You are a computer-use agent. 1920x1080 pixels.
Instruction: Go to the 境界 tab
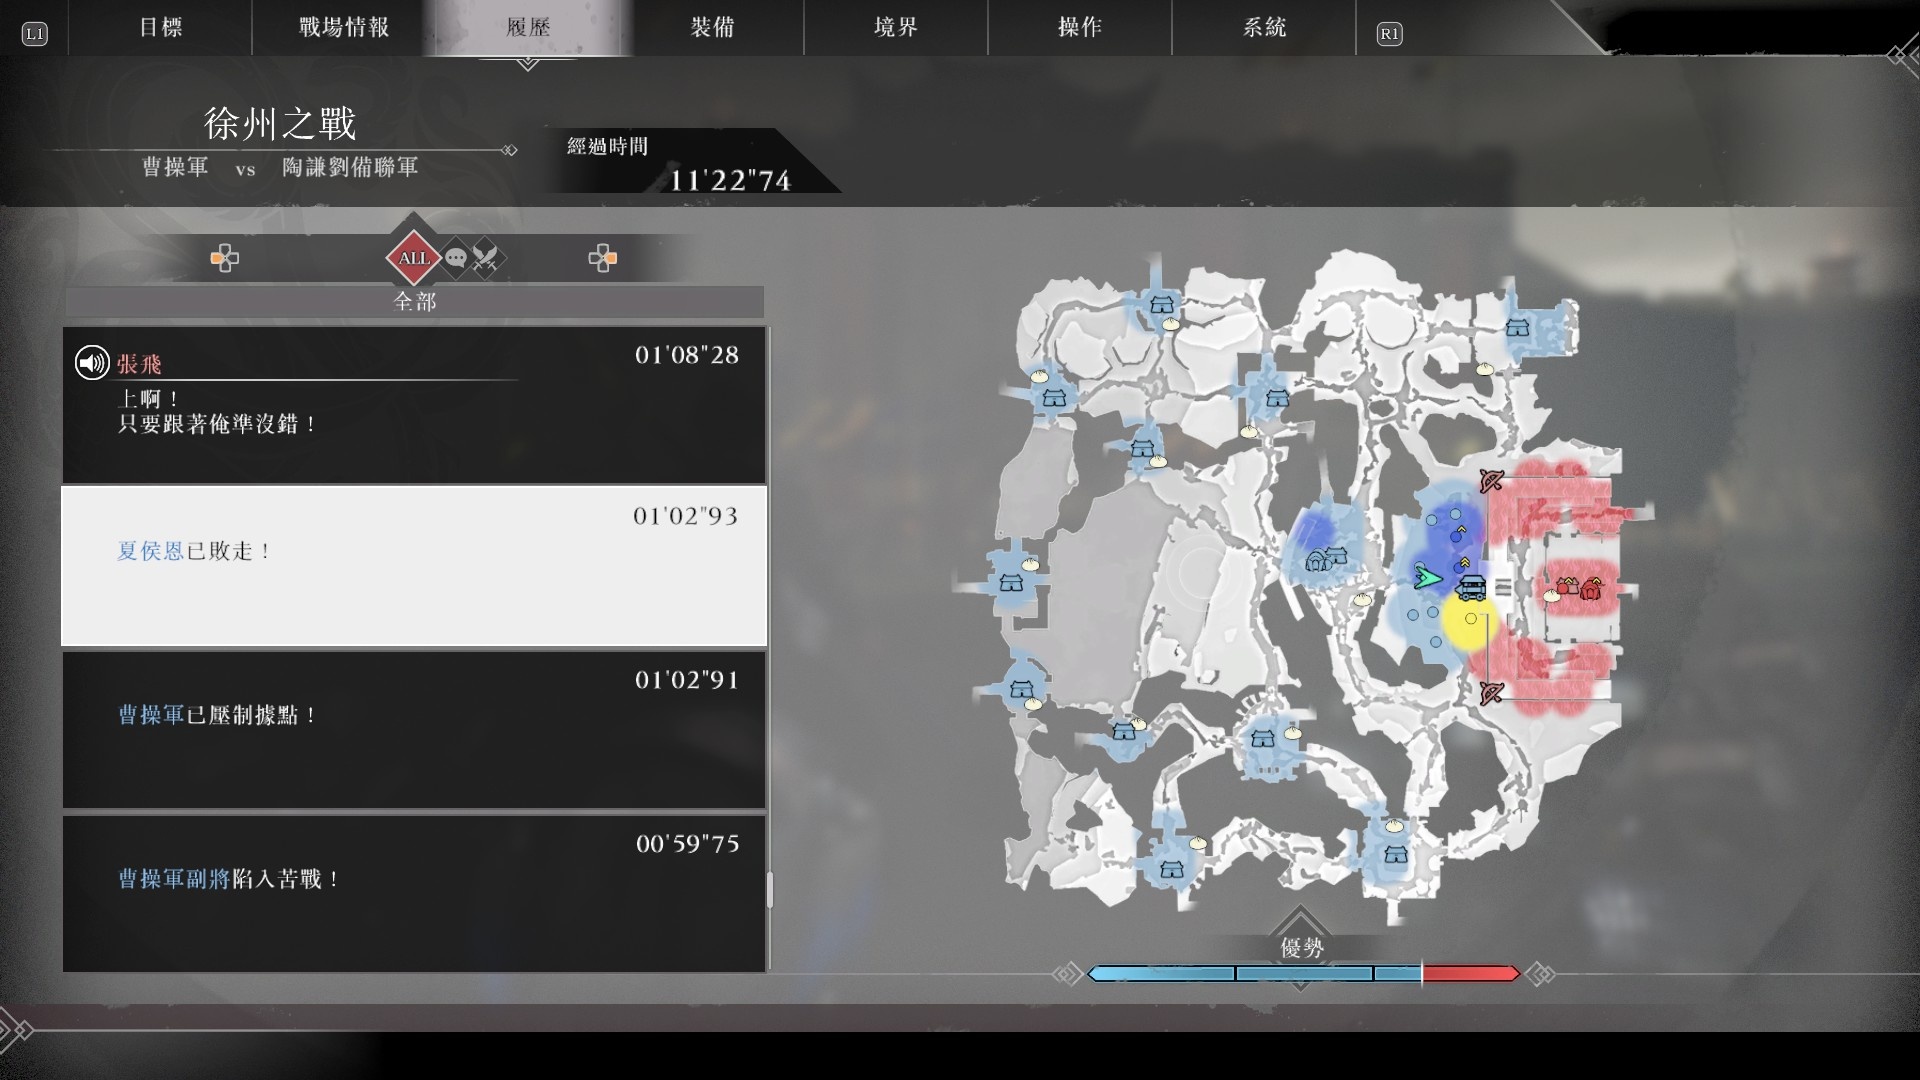[x=896, y=27]
